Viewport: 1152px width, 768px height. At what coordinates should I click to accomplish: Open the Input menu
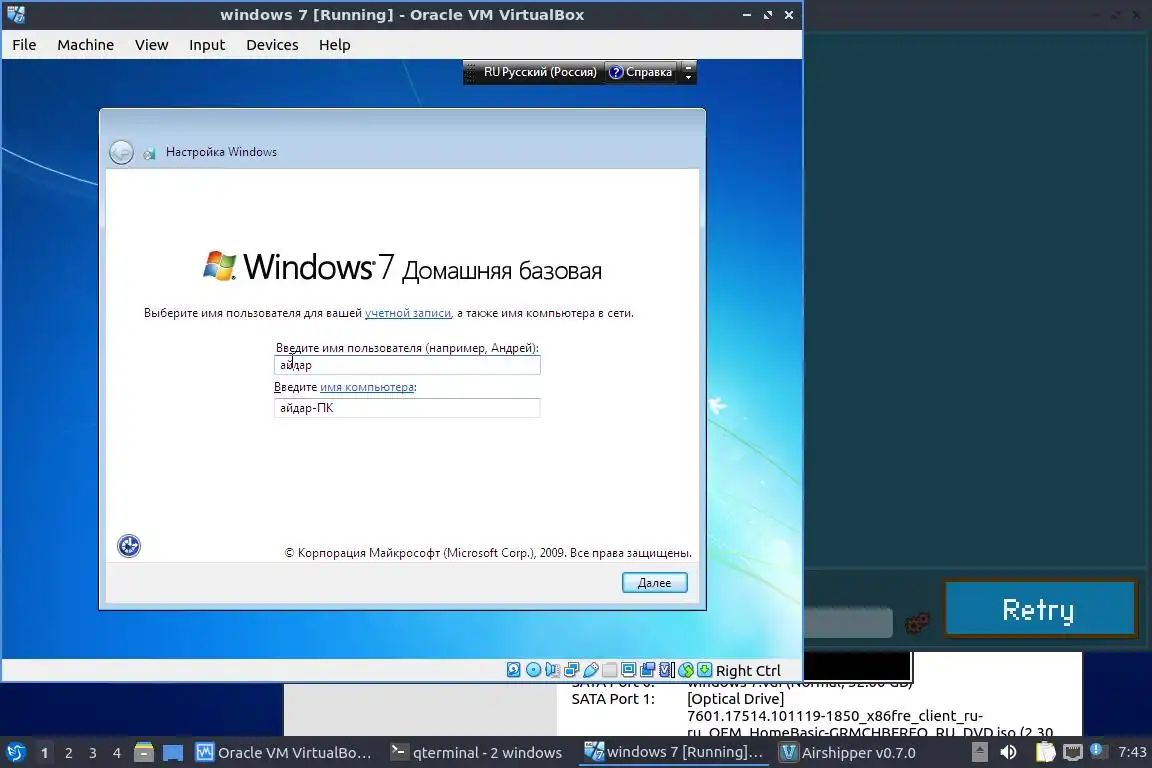(x=206, y=45)
